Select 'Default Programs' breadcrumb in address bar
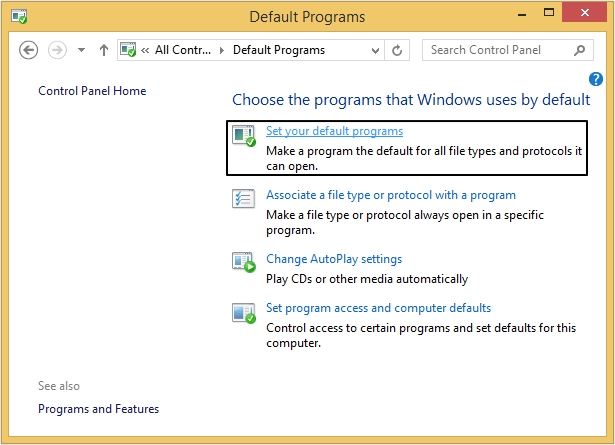 pyautogui.click(x=279, y=50)
